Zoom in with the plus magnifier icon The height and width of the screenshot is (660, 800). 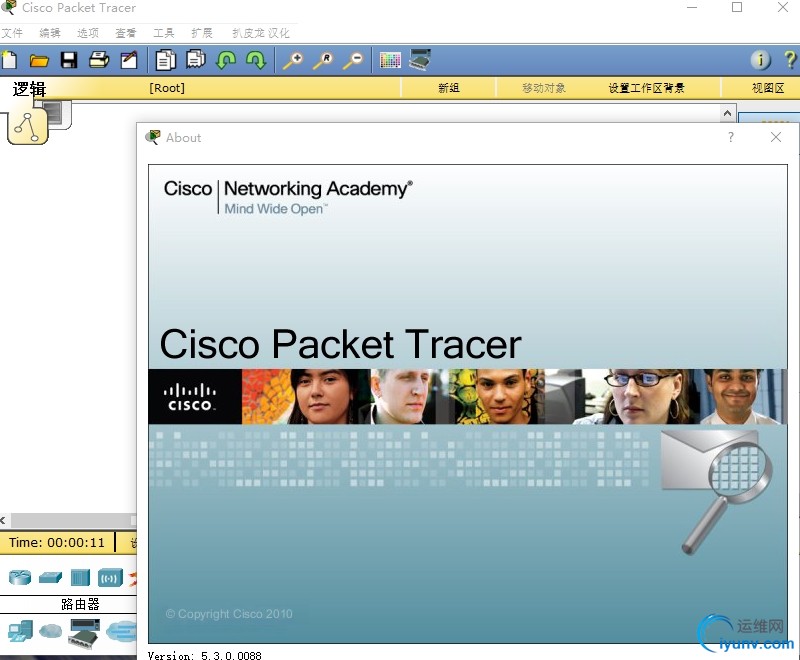coord(293,60)
